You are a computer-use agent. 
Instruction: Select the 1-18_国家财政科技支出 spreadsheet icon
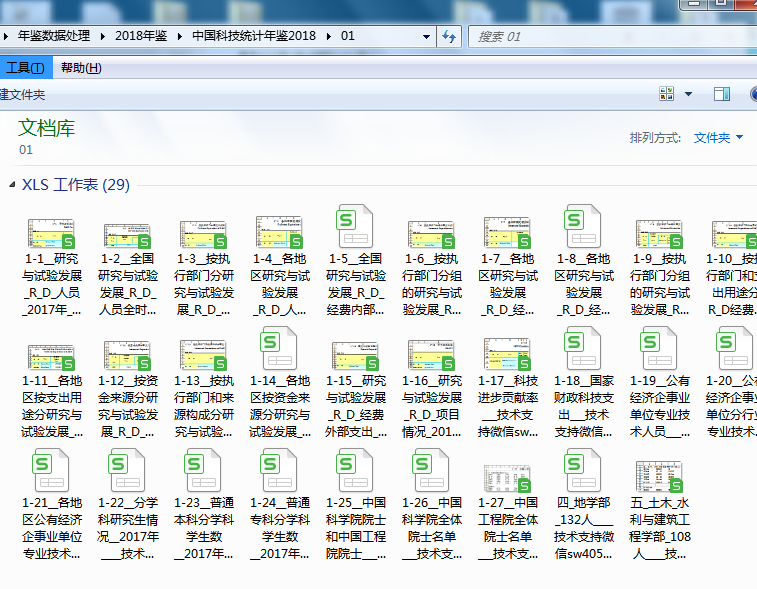point(583,348)
